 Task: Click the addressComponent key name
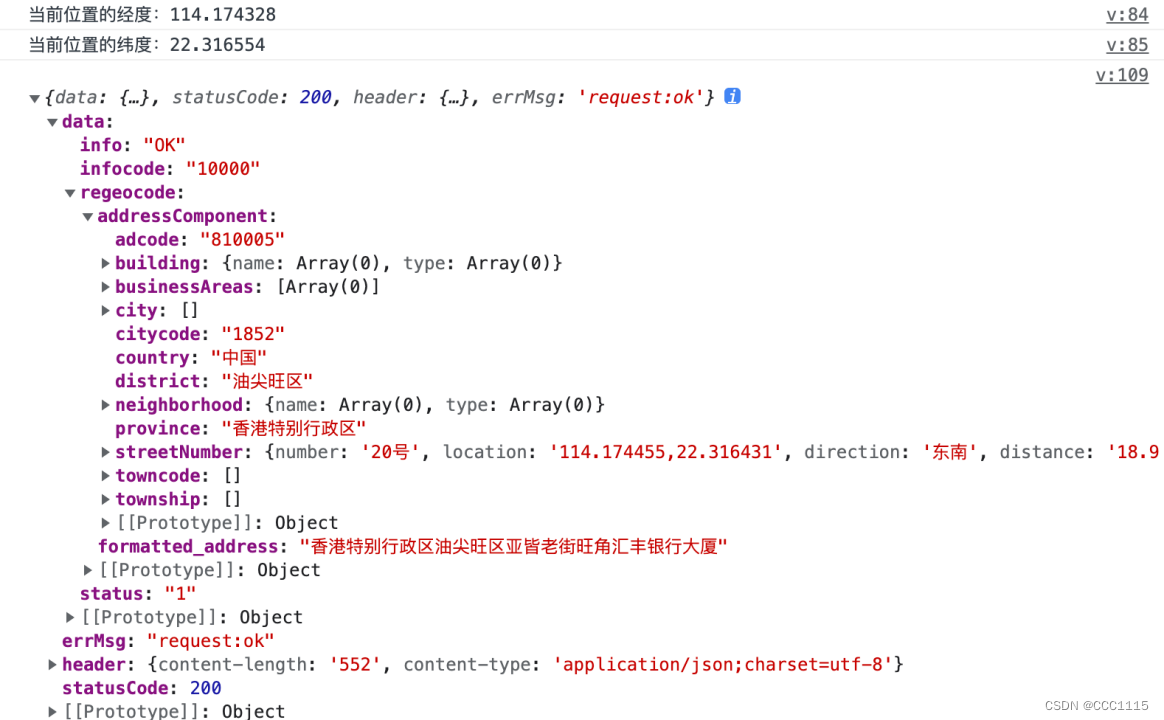coord(183,216)
